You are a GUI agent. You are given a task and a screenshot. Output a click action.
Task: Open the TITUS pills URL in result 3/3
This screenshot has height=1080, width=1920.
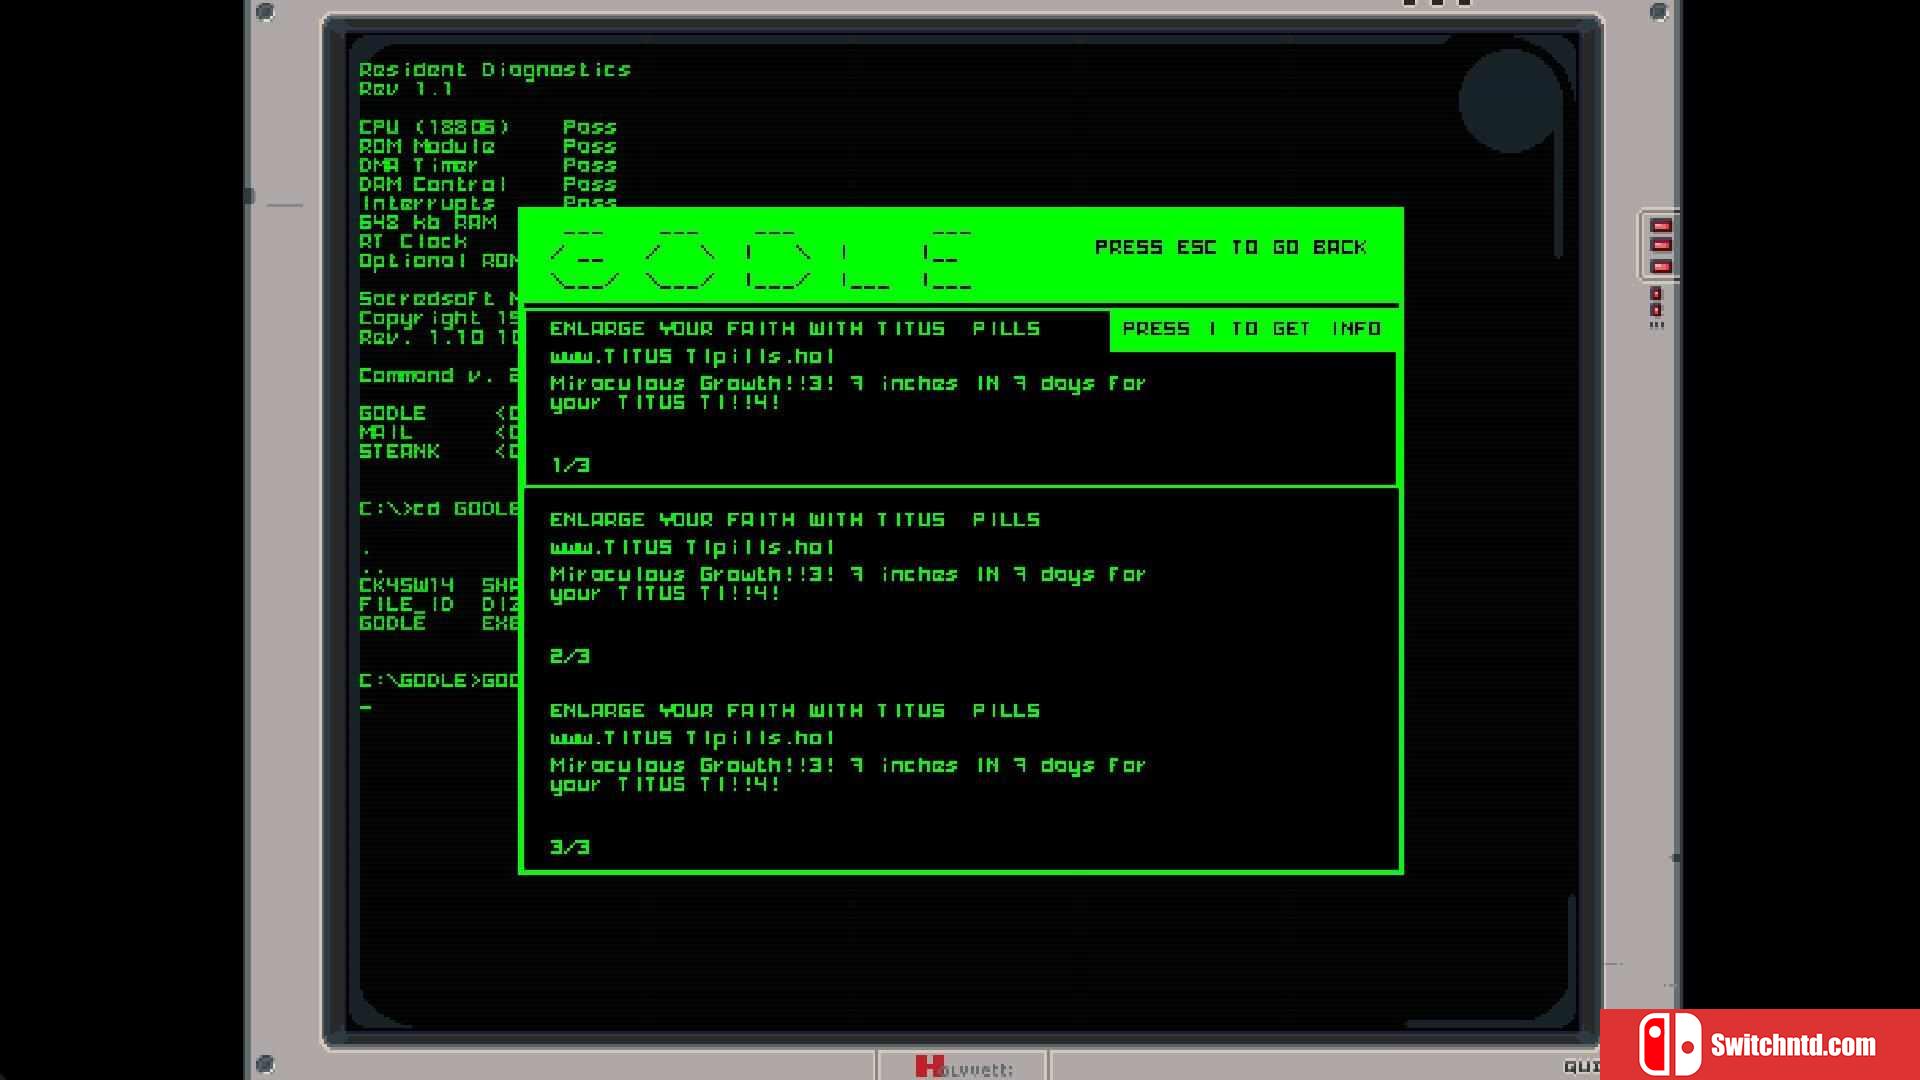pos(692,739)
